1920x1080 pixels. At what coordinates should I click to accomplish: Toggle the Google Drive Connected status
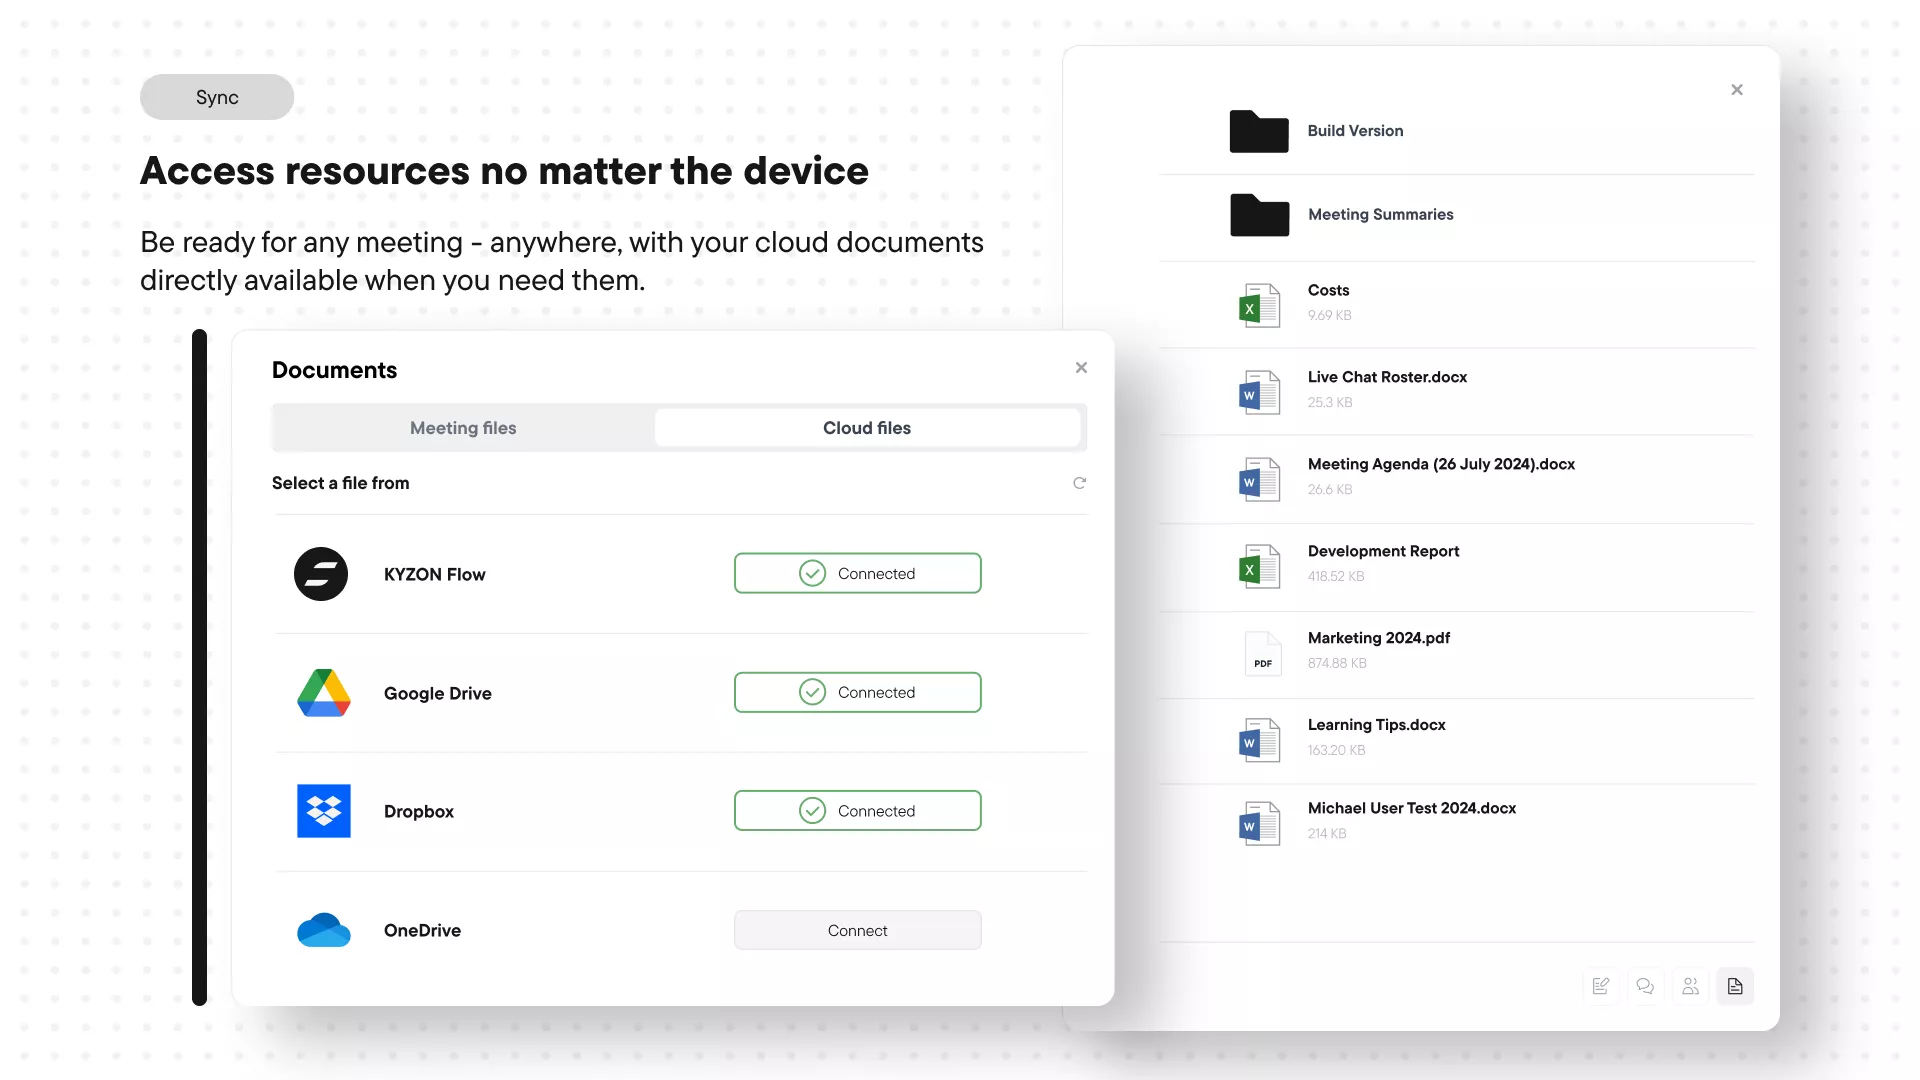857,692
